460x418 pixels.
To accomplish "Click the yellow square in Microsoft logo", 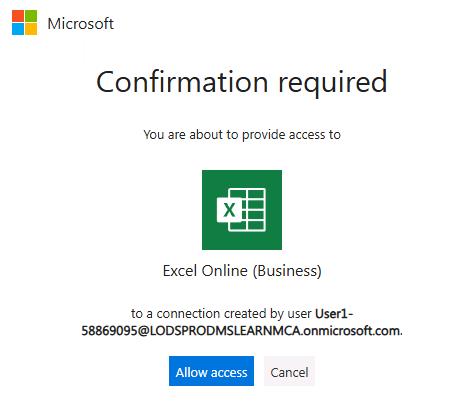I will (x=31, y=29).
